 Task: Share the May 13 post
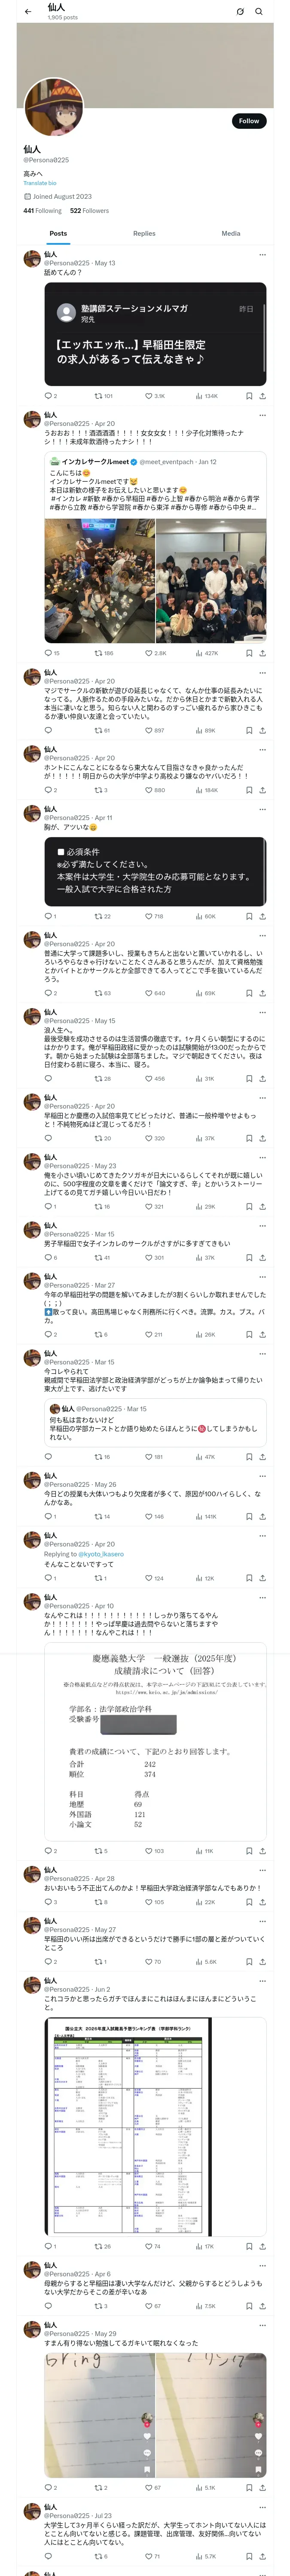tap(262, 396)
